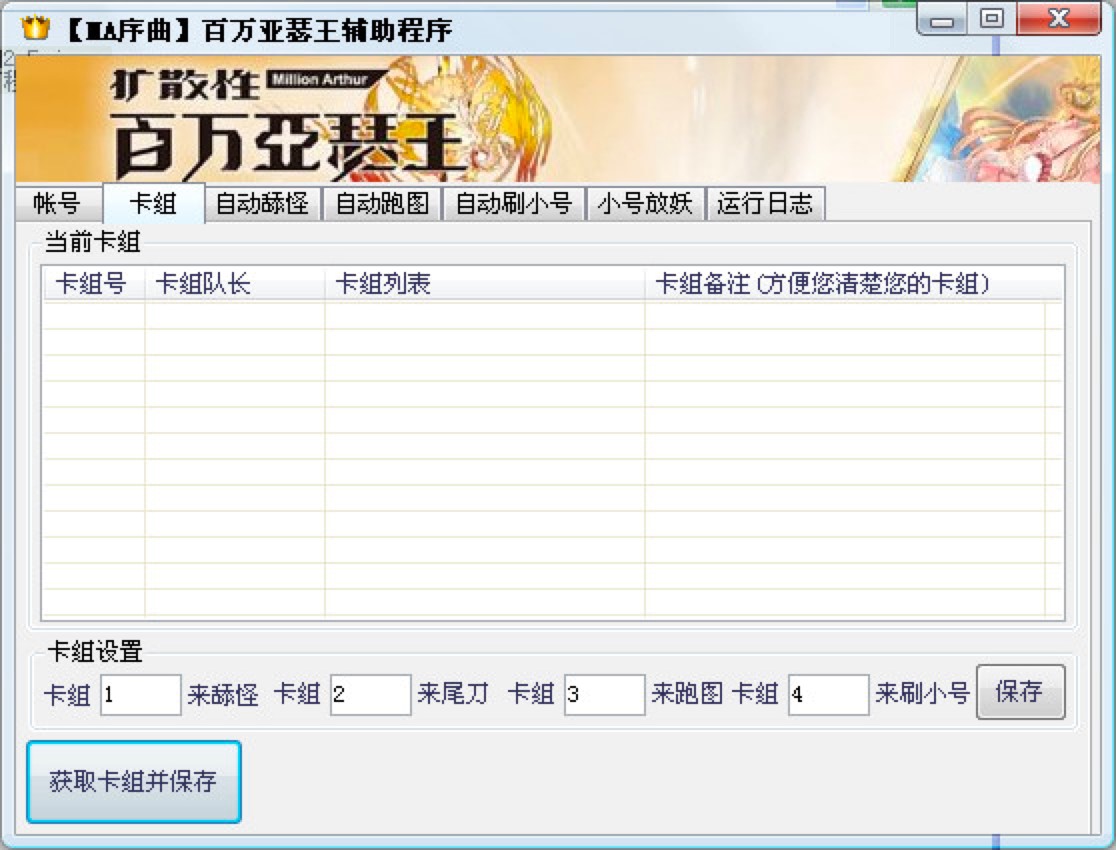The image size is (1116, 850).
Task: Sort by the 卡组列表 column header
Action: [485, 283]
